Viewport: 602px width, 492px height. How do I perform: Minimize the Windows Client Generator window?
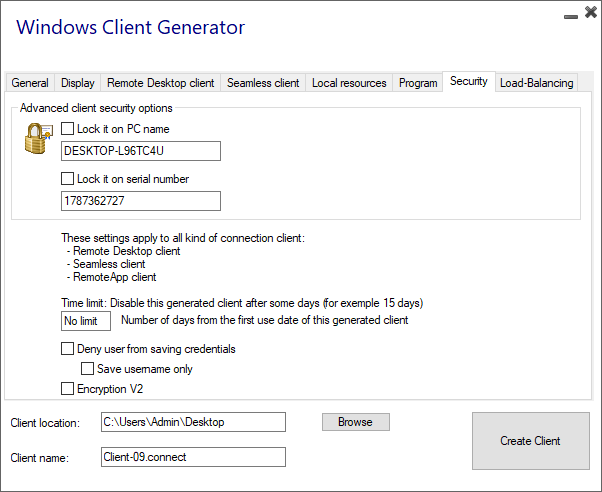point(569,15)
